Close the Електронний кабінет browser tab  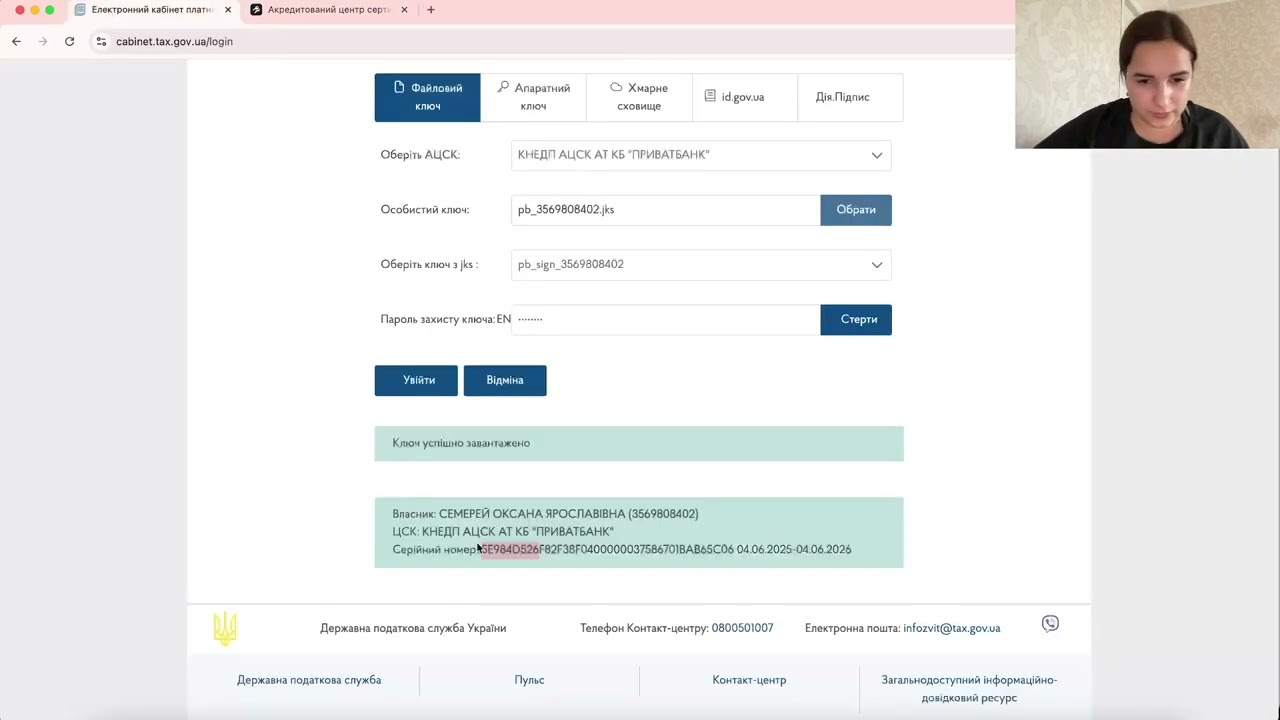228,10
